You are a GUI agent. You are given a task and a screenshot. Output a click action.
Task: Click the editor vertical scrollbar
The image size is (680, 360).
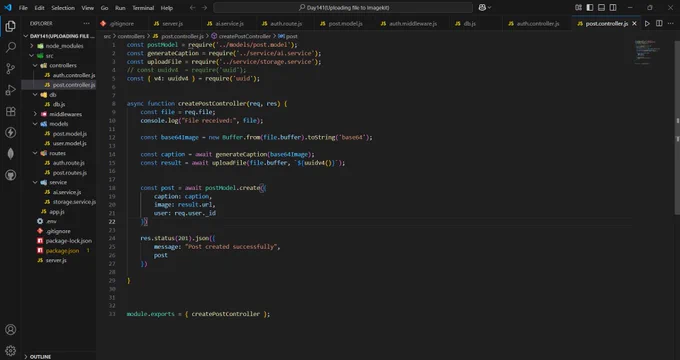click(677, 128)
